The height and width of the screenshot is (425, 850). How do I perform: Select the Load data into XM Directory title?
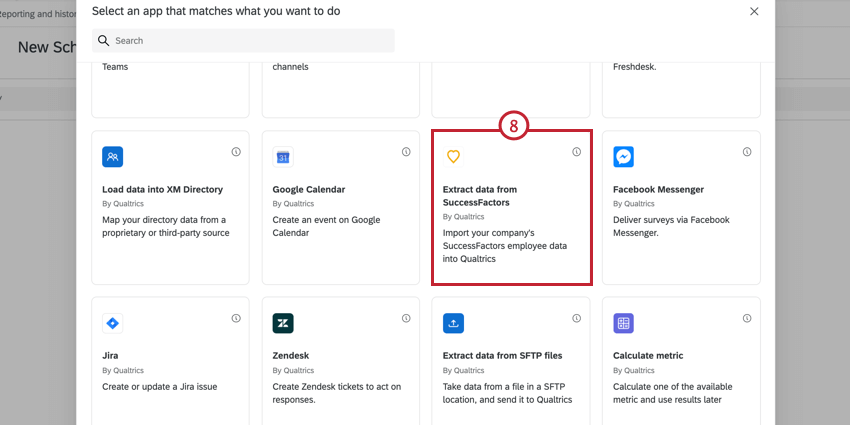pos(163,190)
